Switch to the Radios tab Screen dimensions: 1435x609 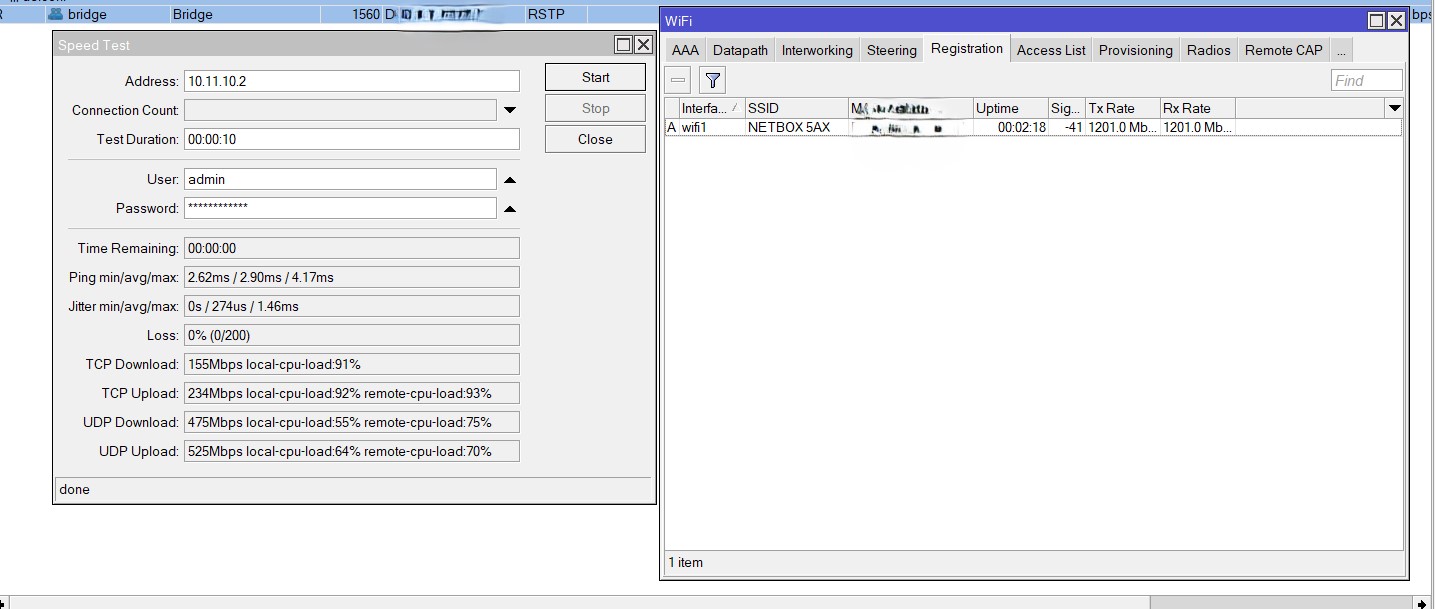coord(1208,50)
